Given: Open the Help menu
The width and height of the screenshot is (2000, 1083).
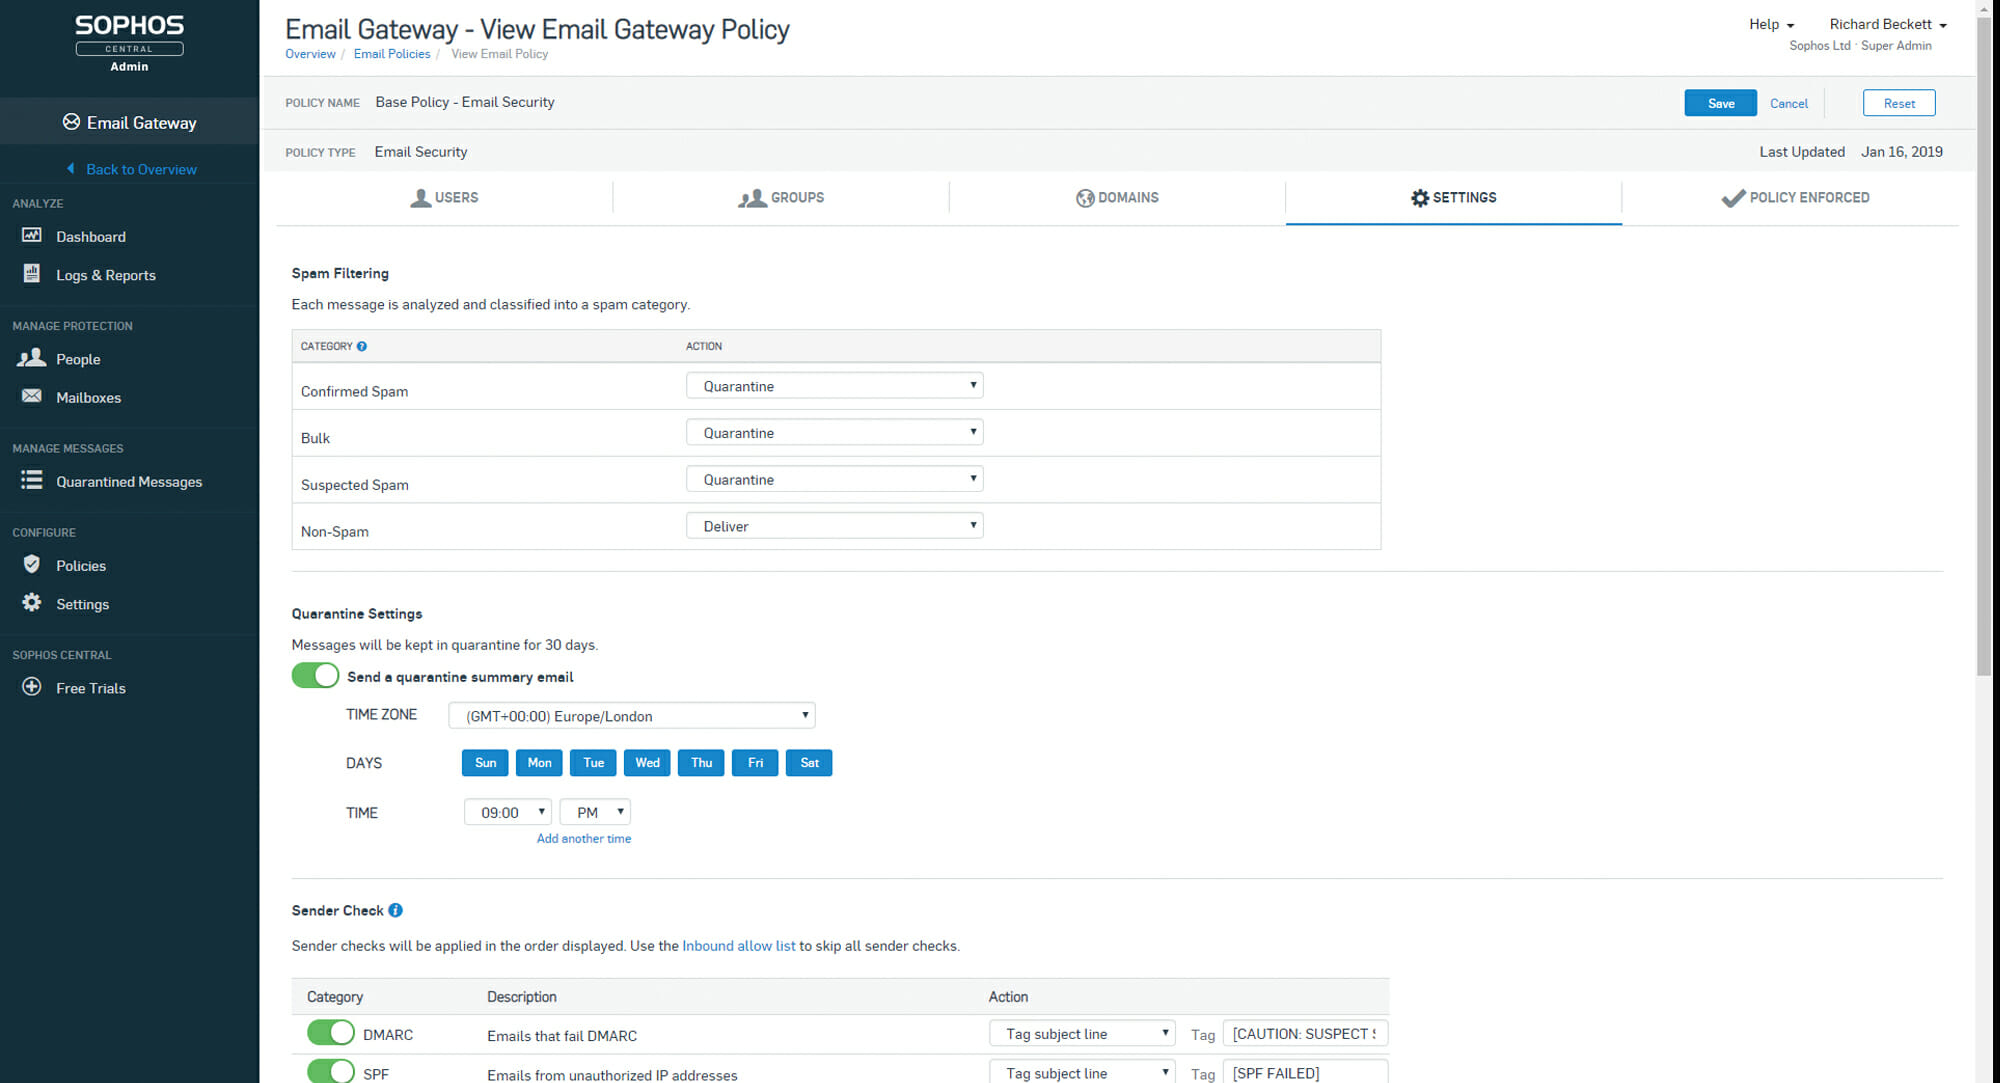Looking at the screenshot, I should click(1769, 24).
